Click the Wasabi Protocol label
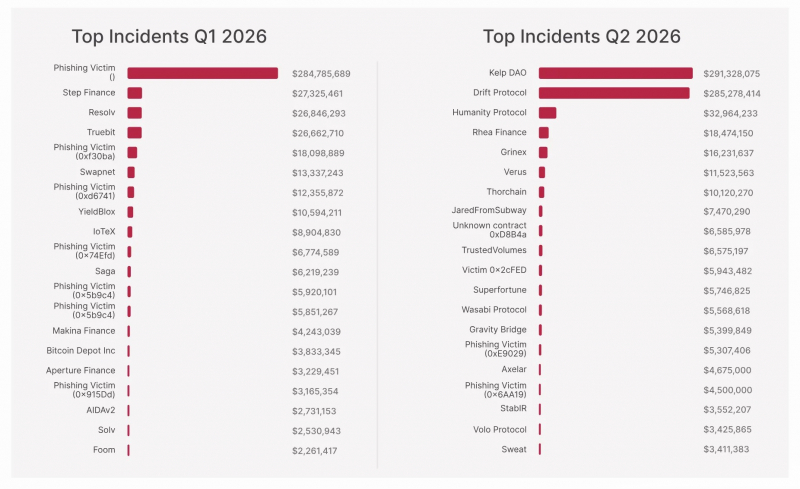 click(x=494, y=310)
